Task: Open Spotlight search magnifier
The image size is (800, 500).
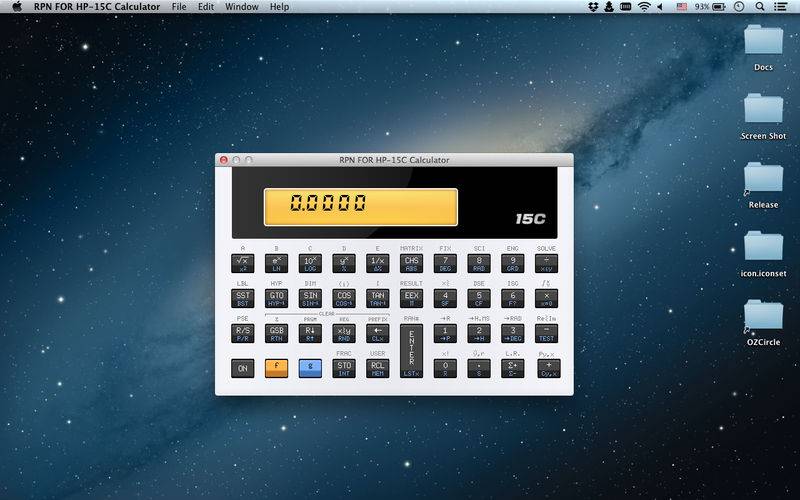Action: pos(760,7)
